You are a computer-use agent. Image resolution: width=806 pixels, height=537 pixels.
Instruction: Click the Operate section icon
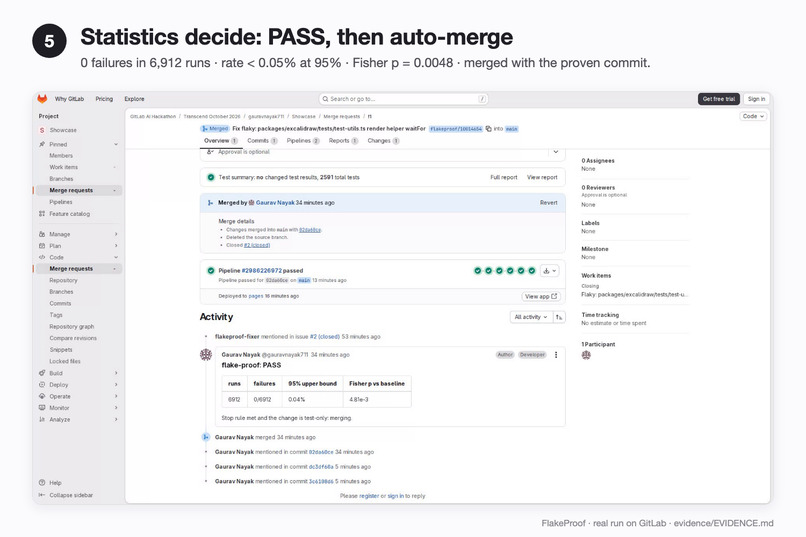pos(42,396)
